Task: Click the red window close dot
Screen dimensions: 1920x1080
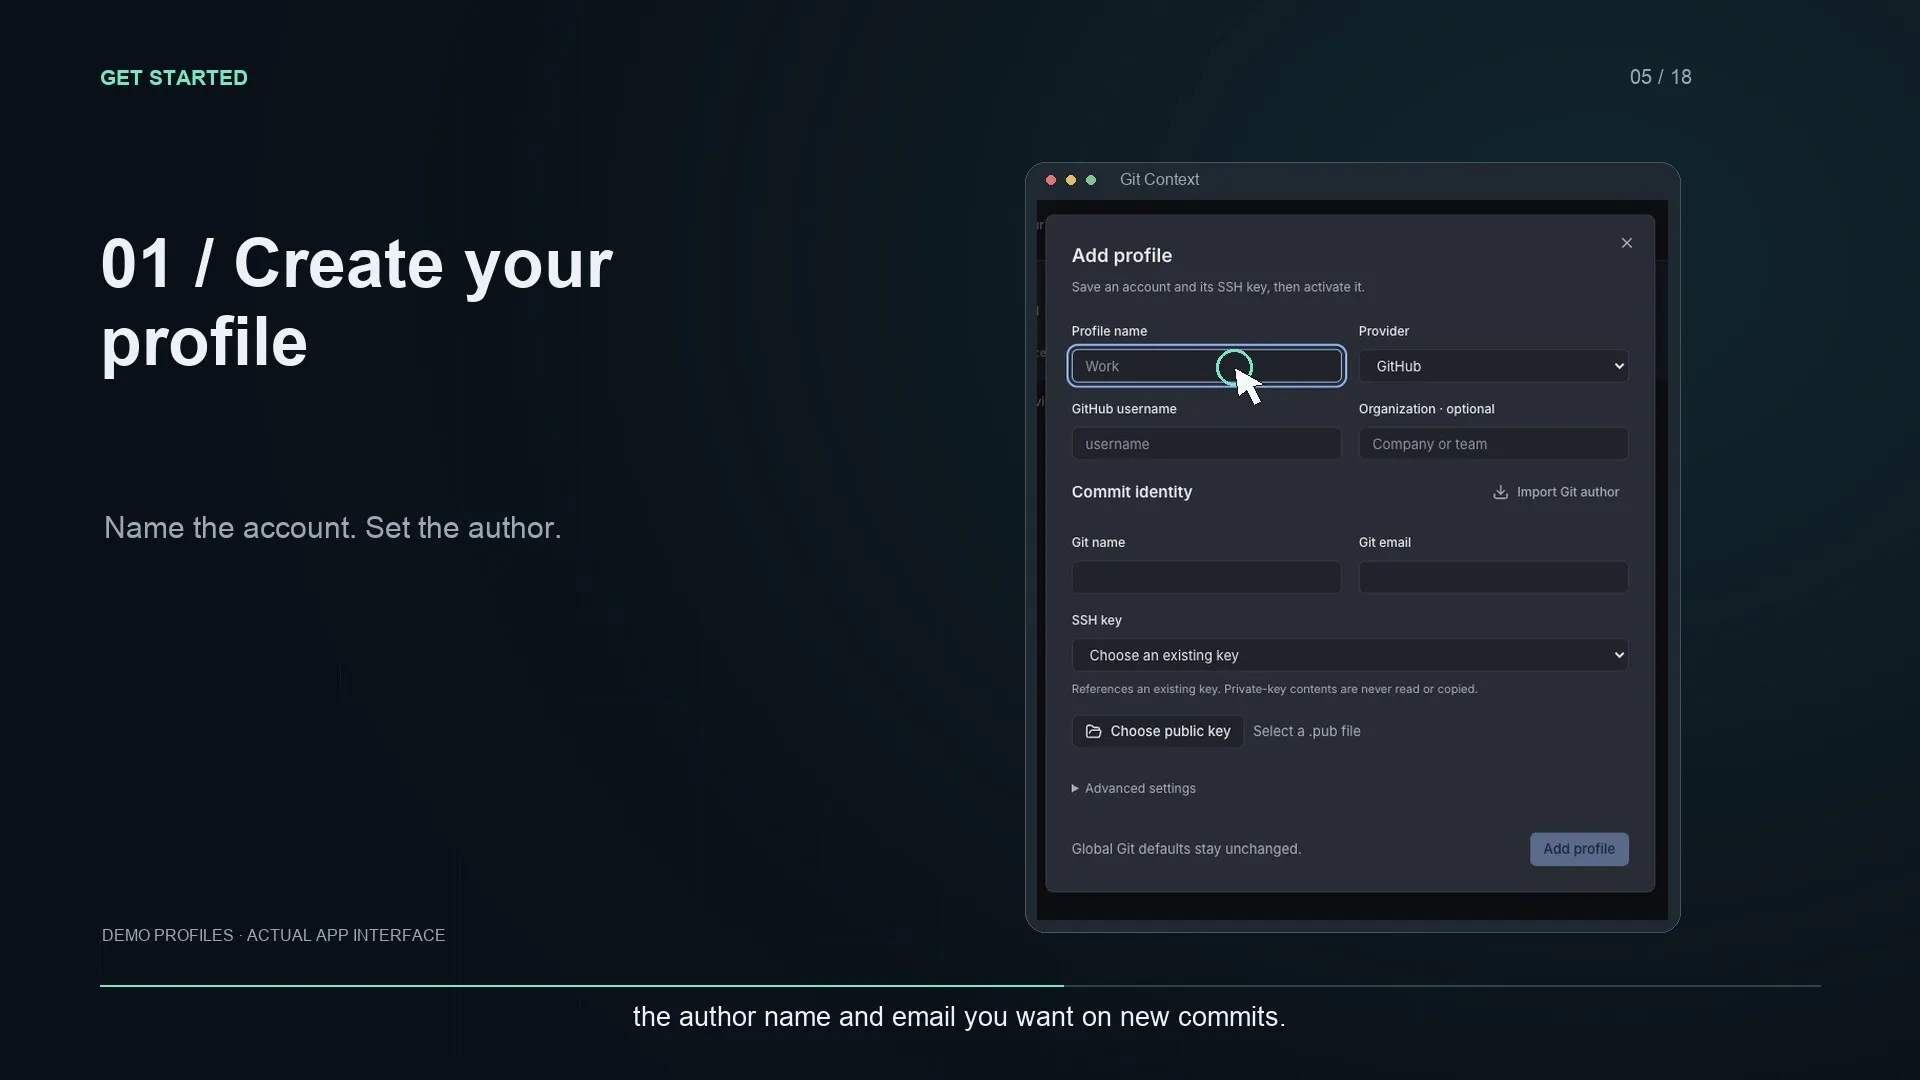Action: [1051, 180]
